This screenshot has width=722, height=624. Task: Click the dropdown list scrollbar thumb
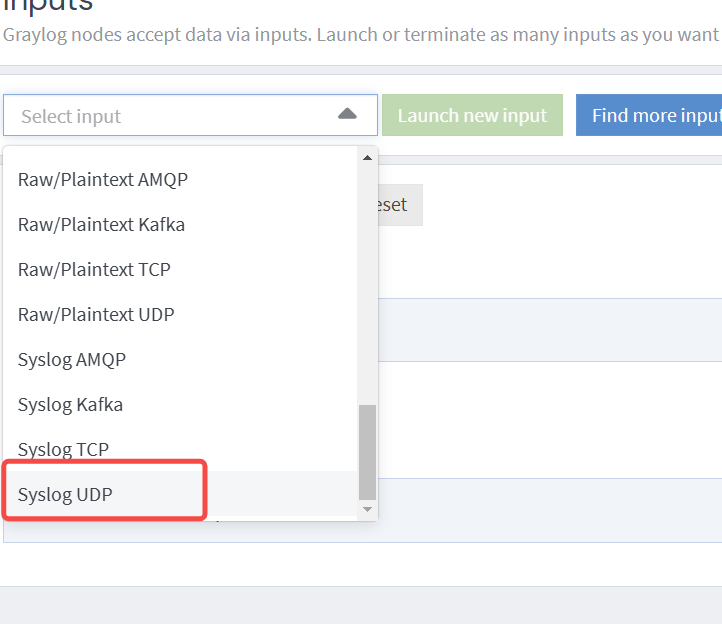pyautogui.click(x=367, y=452)
